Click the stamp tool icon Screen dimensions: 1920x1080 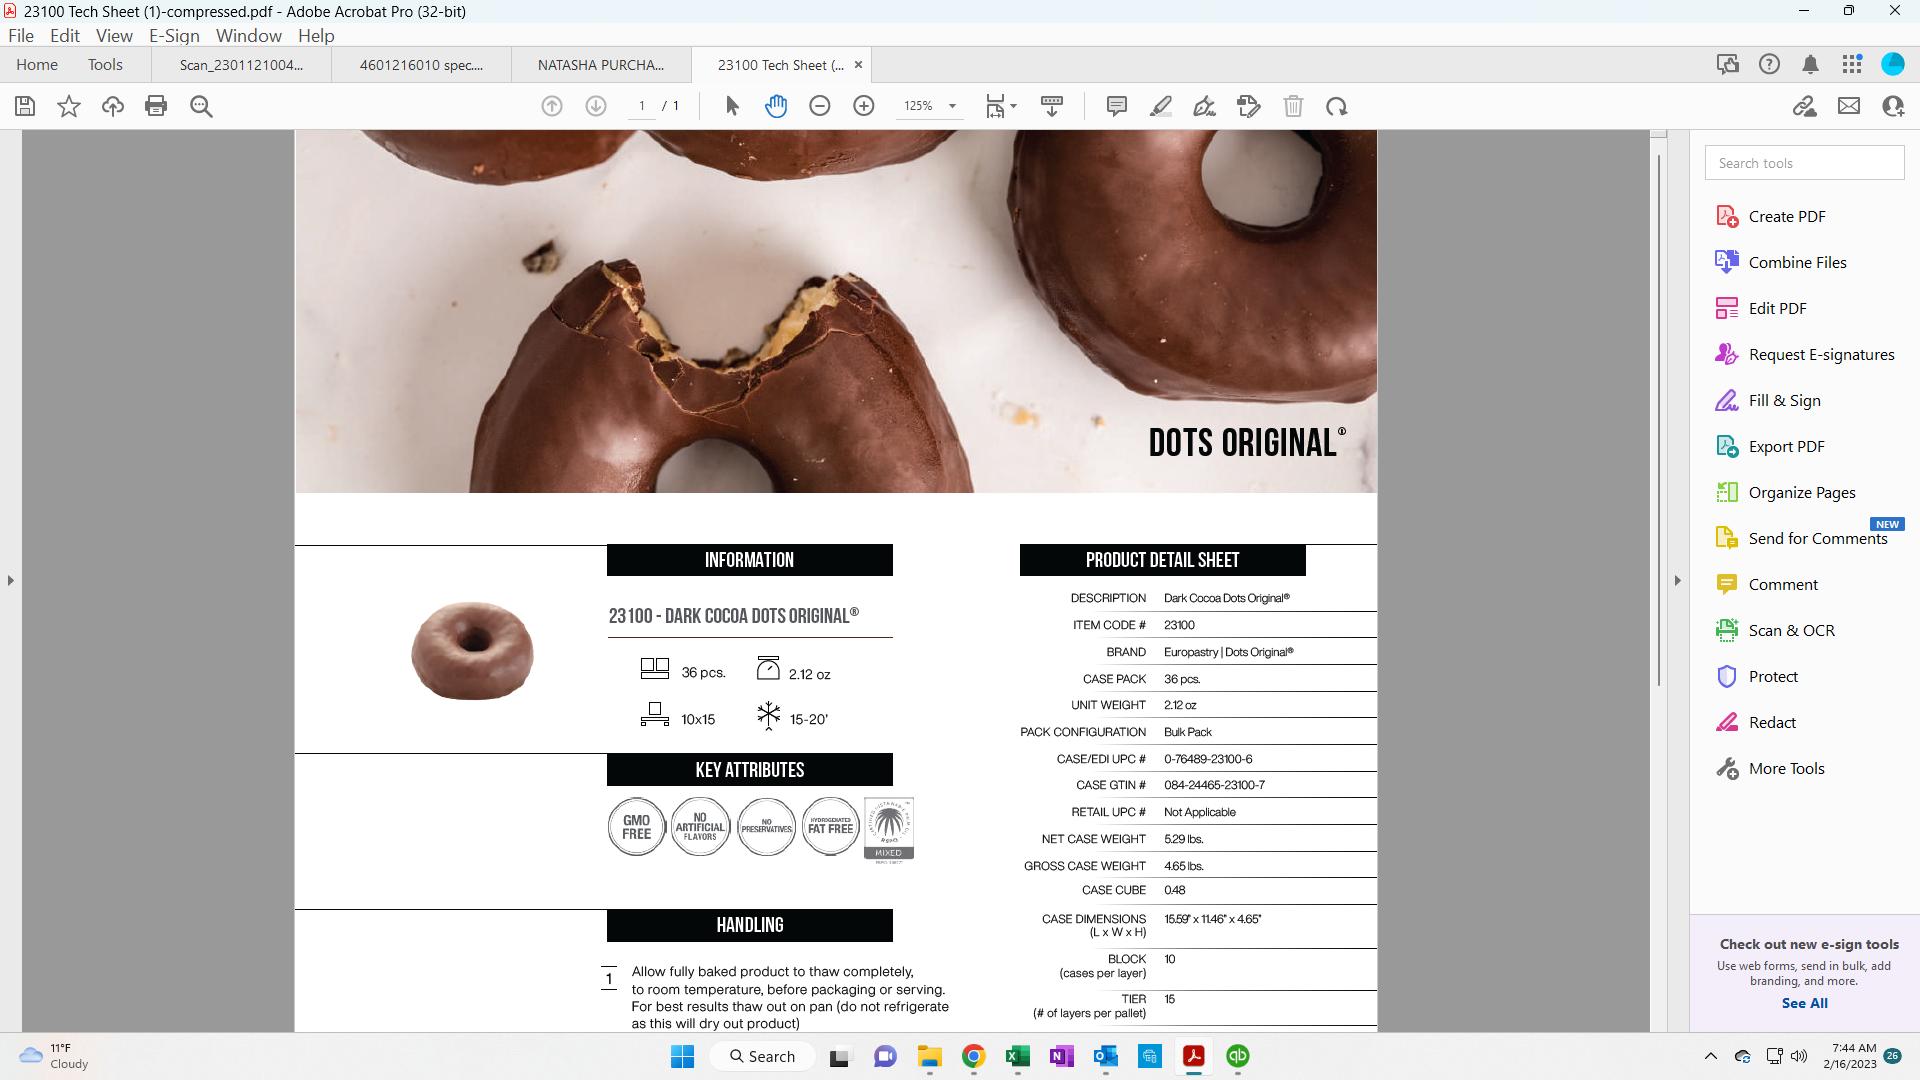pos(1249,106)
